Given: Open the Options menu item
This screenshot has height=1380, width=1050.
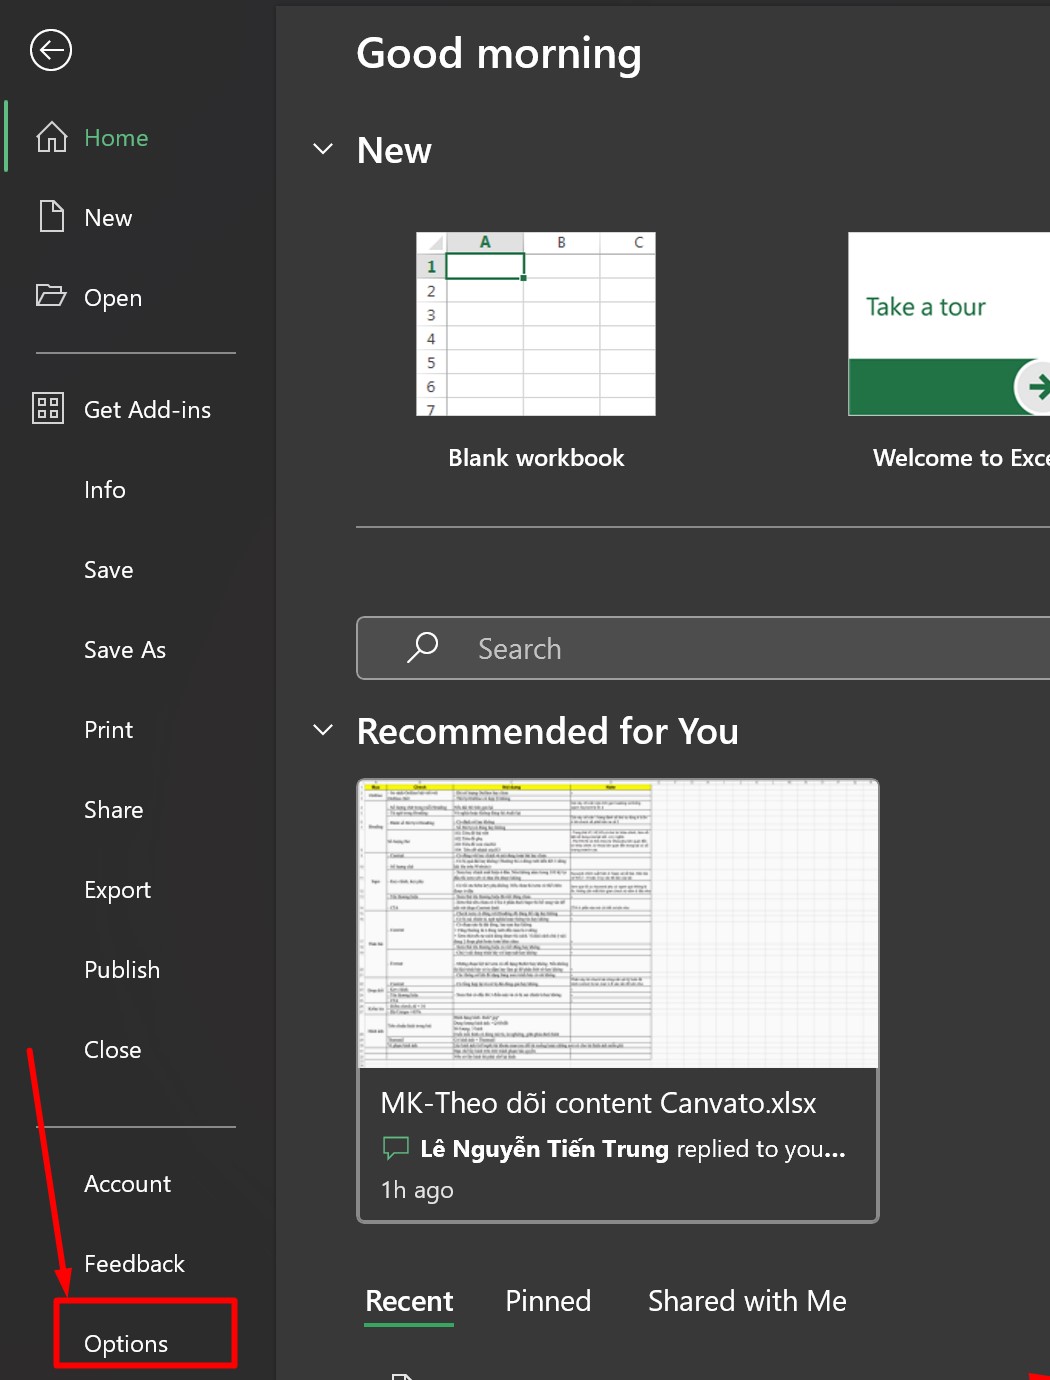Looking at the screenshot, I should 126,1343.
